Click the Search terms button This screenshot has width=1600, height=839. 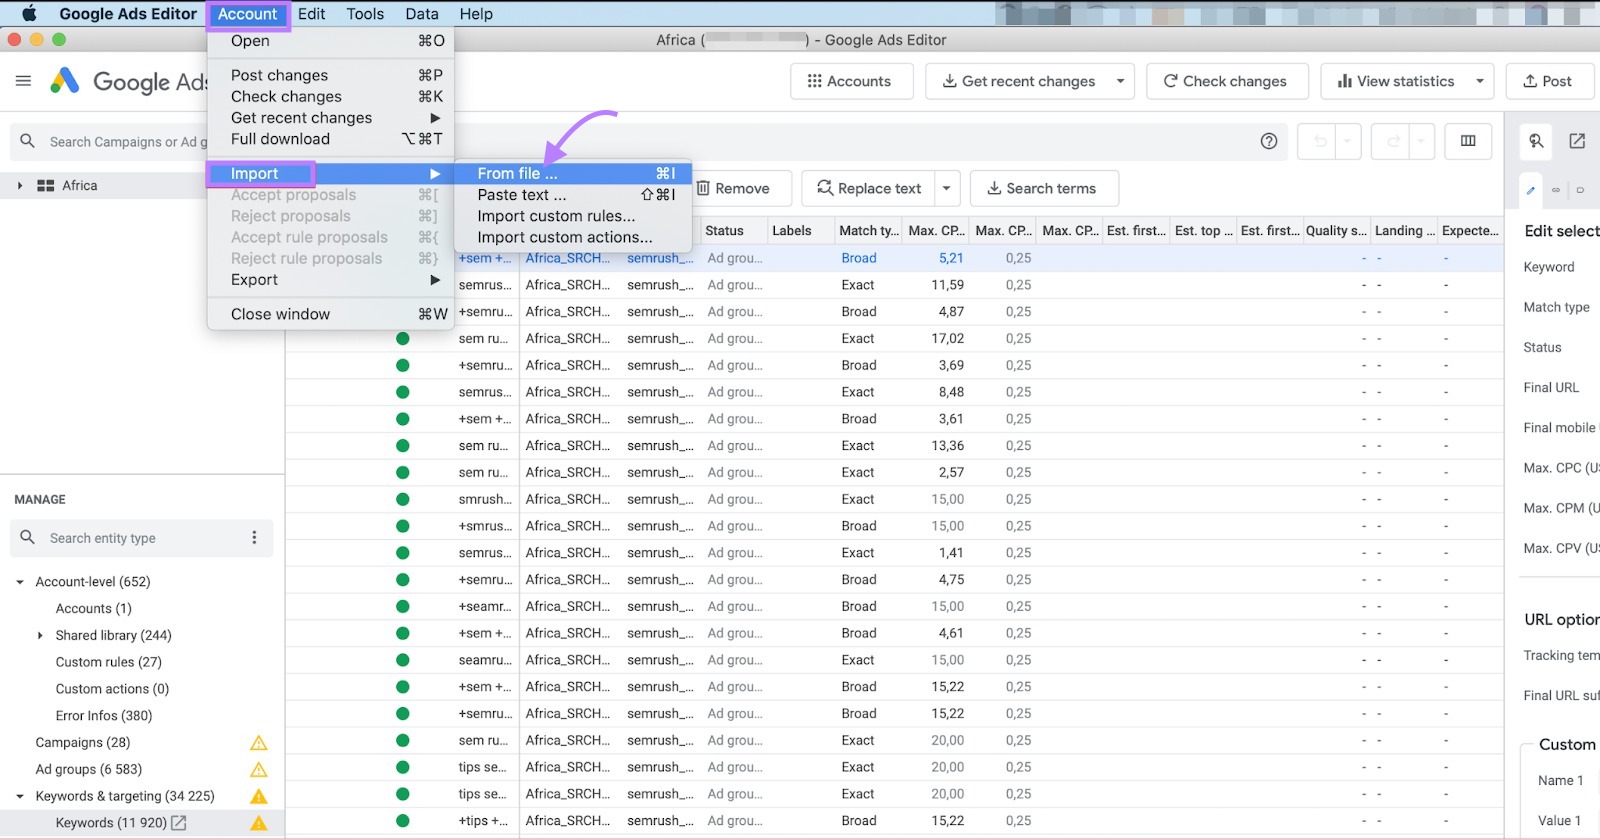coord(1044,188)
